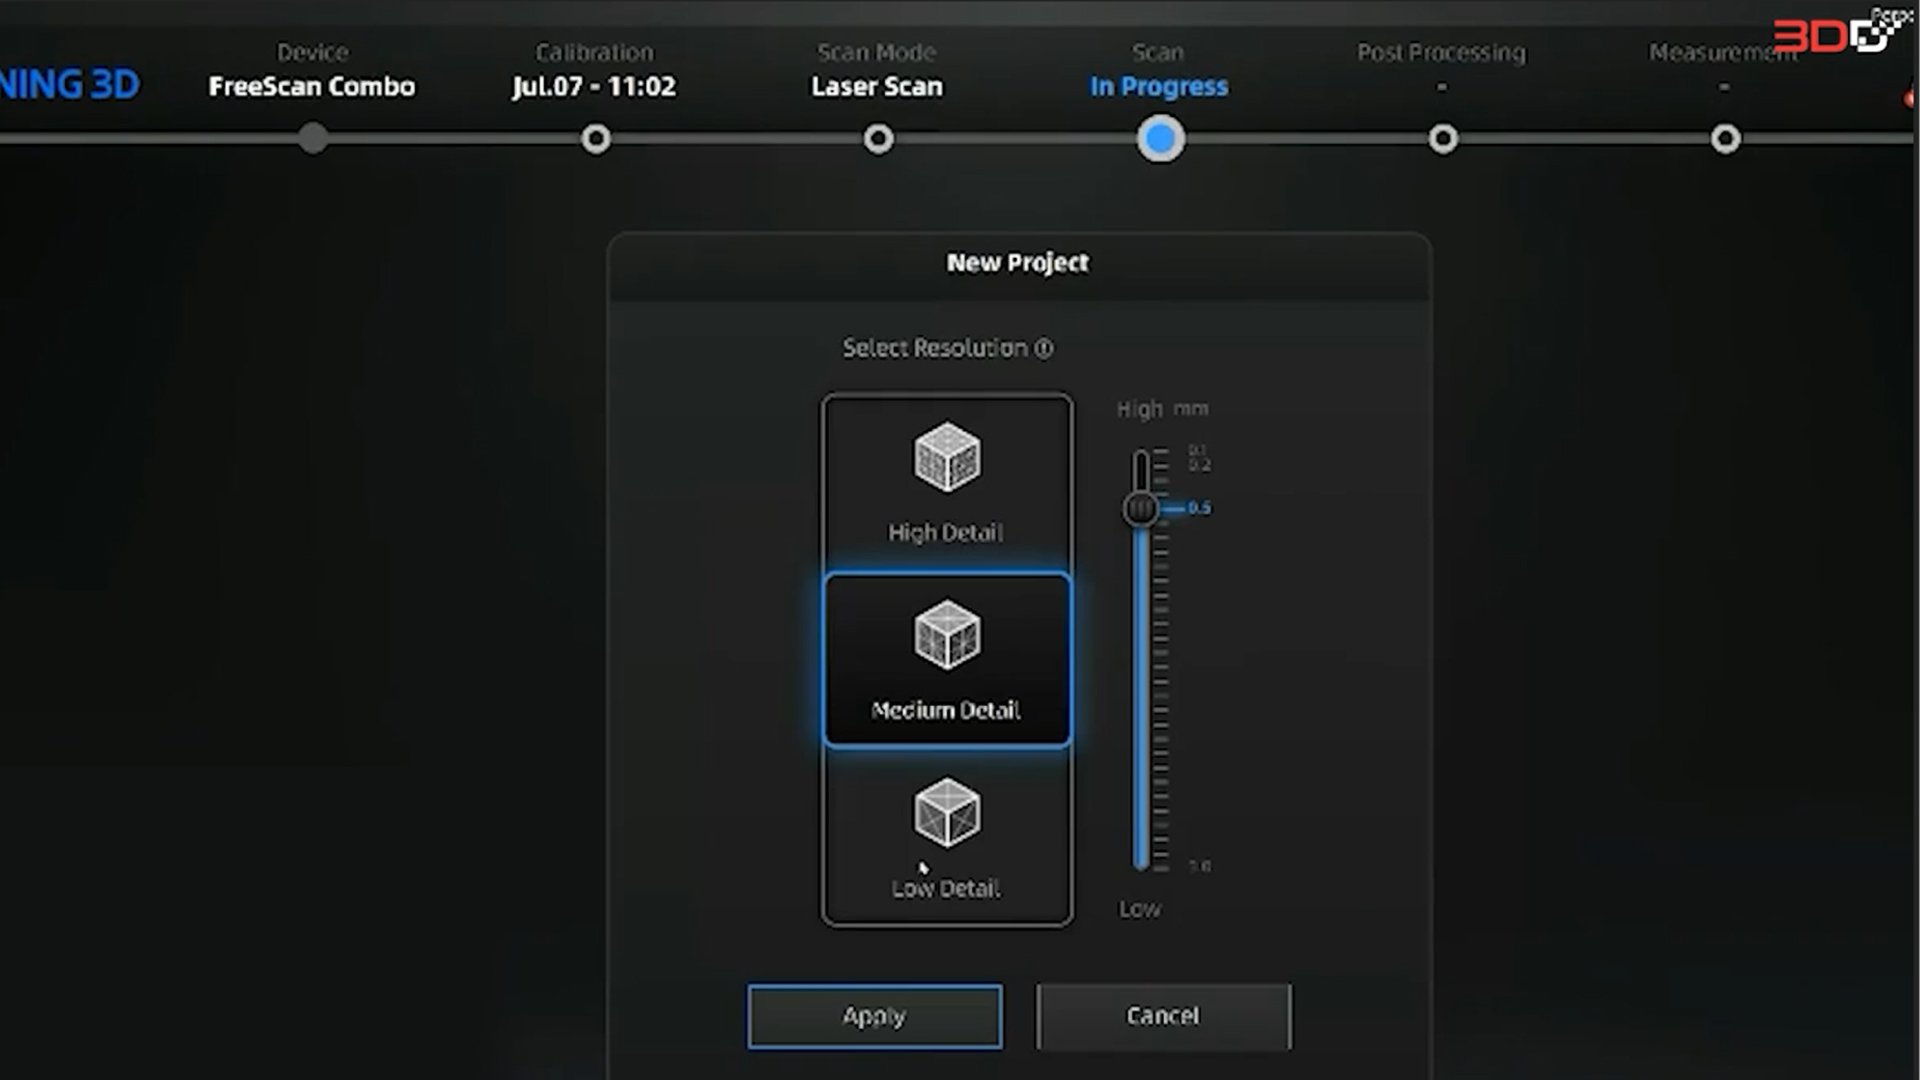The image size is (1920, 1080).
Task: Click the Scan Mode step circle marker
Action: pos(879,139)
